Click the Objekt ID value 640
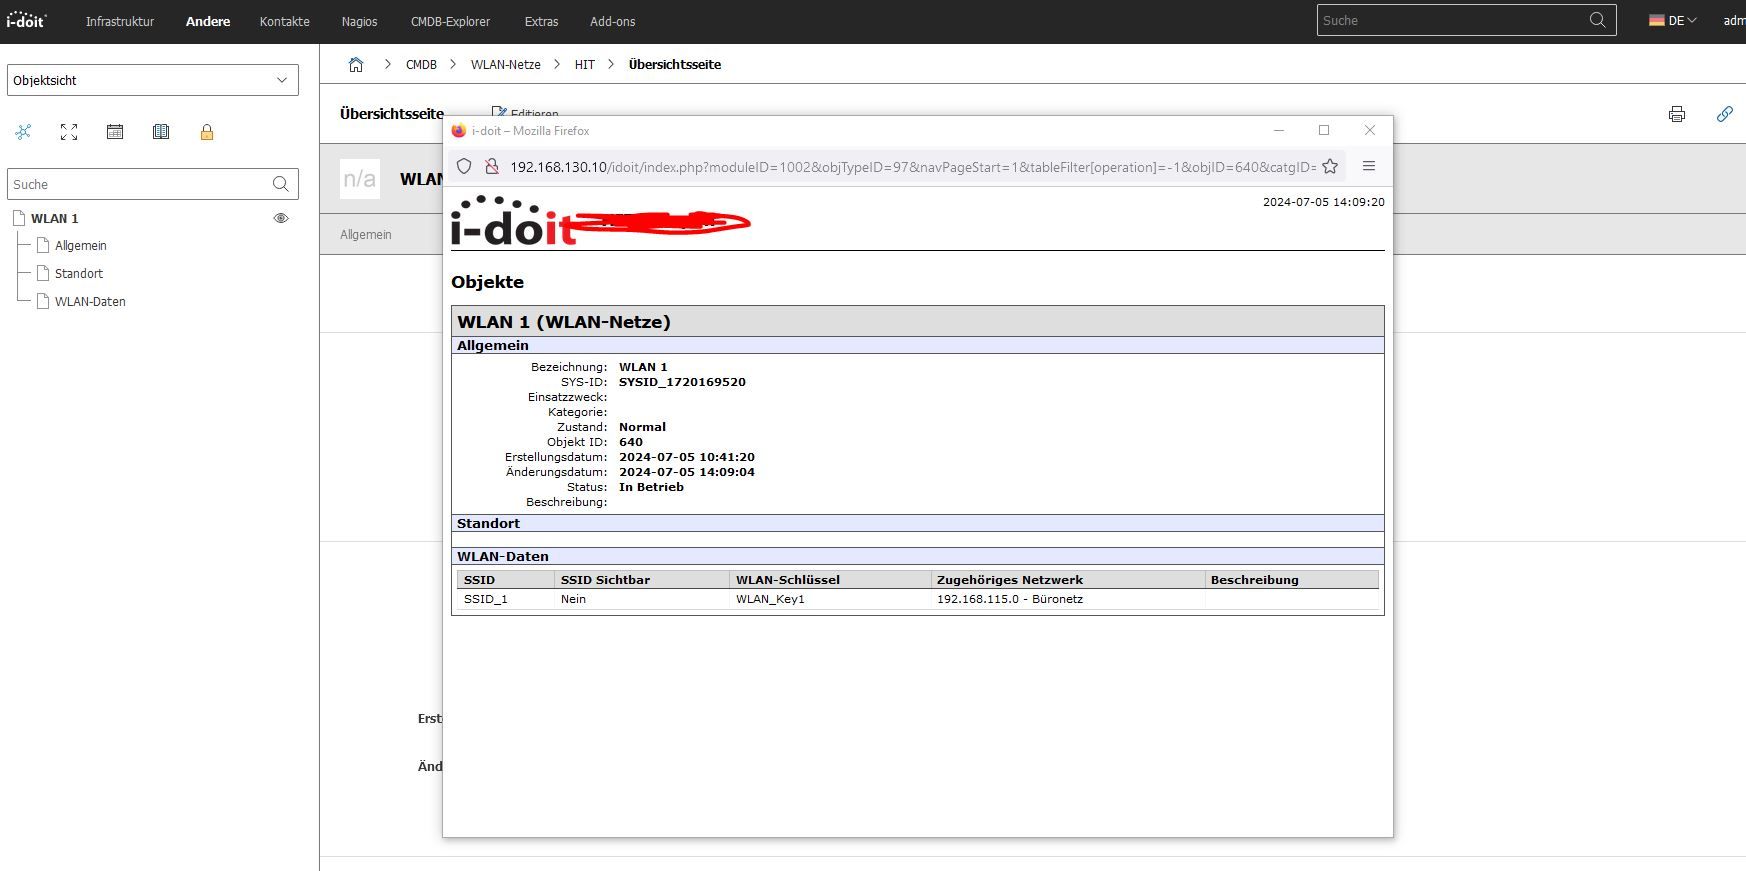 point(631,442)
